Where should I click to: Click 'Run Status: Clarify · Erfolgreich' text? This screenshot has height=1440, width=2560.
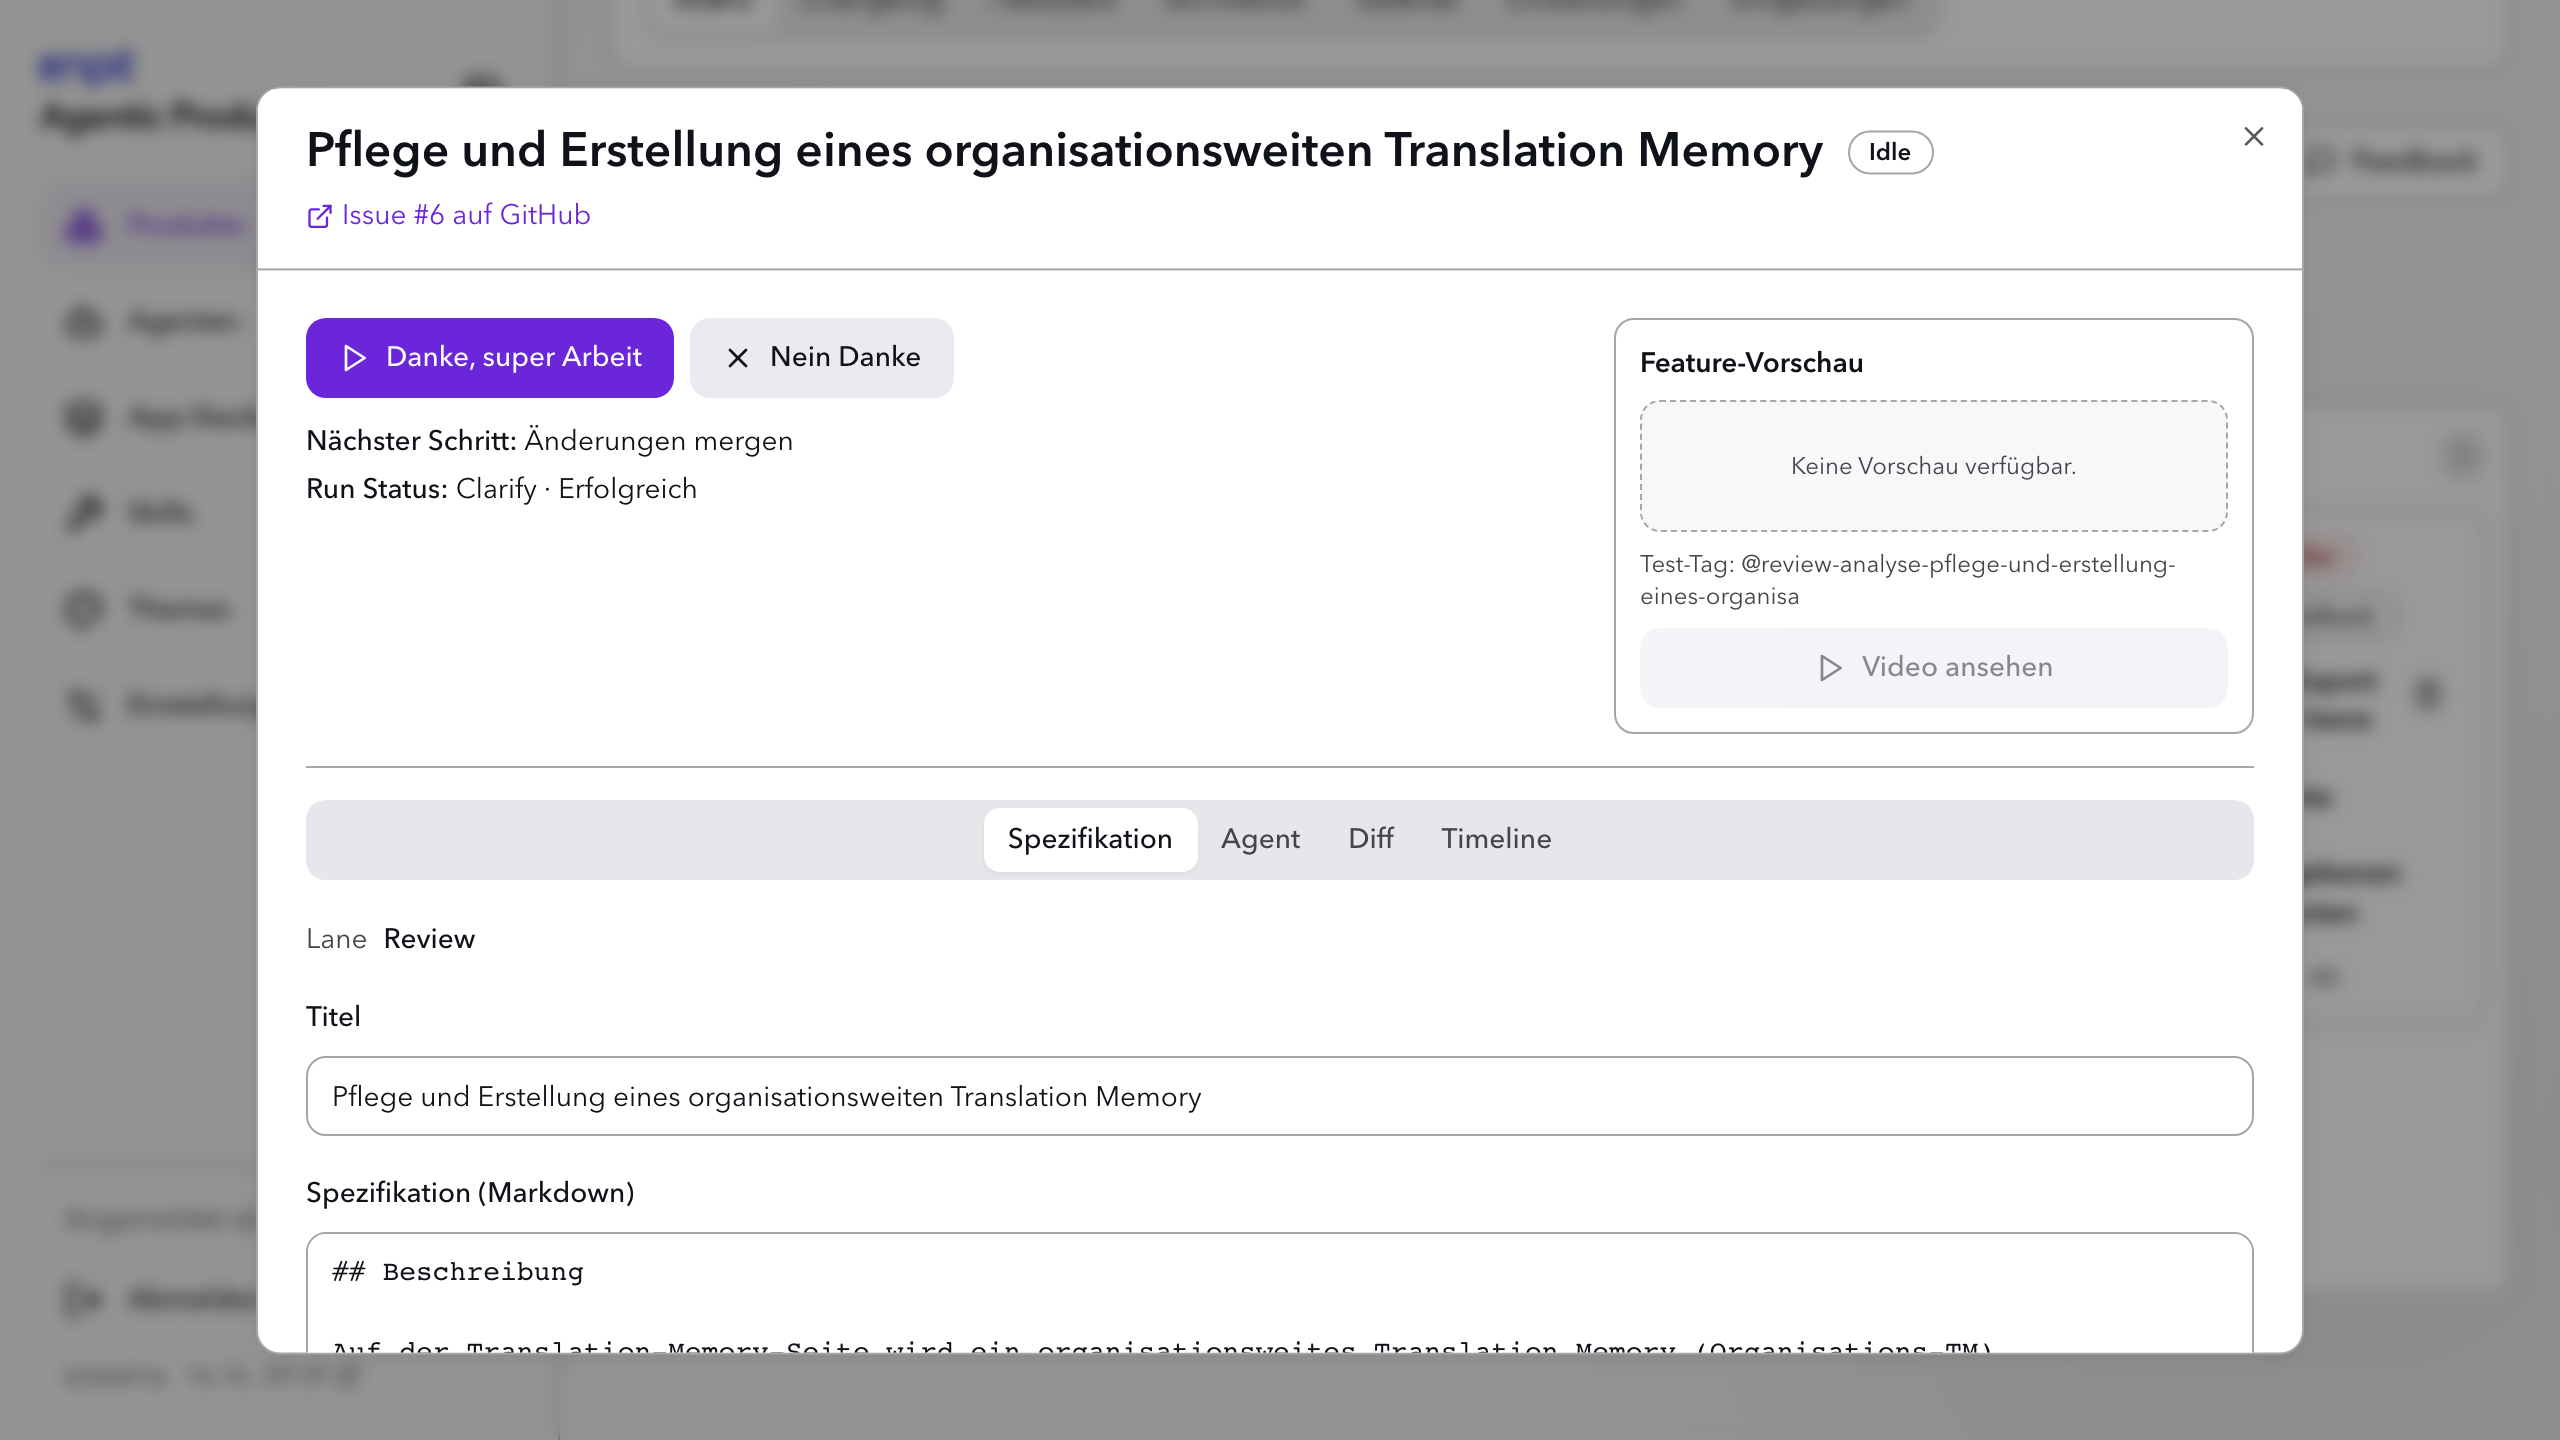(x=501, y=489)
